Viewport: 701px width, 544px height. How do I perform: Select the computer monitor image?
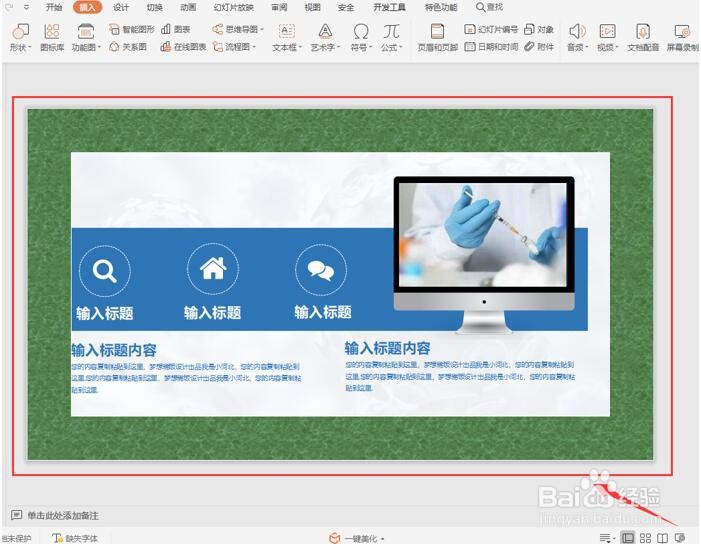coord(484,255)
